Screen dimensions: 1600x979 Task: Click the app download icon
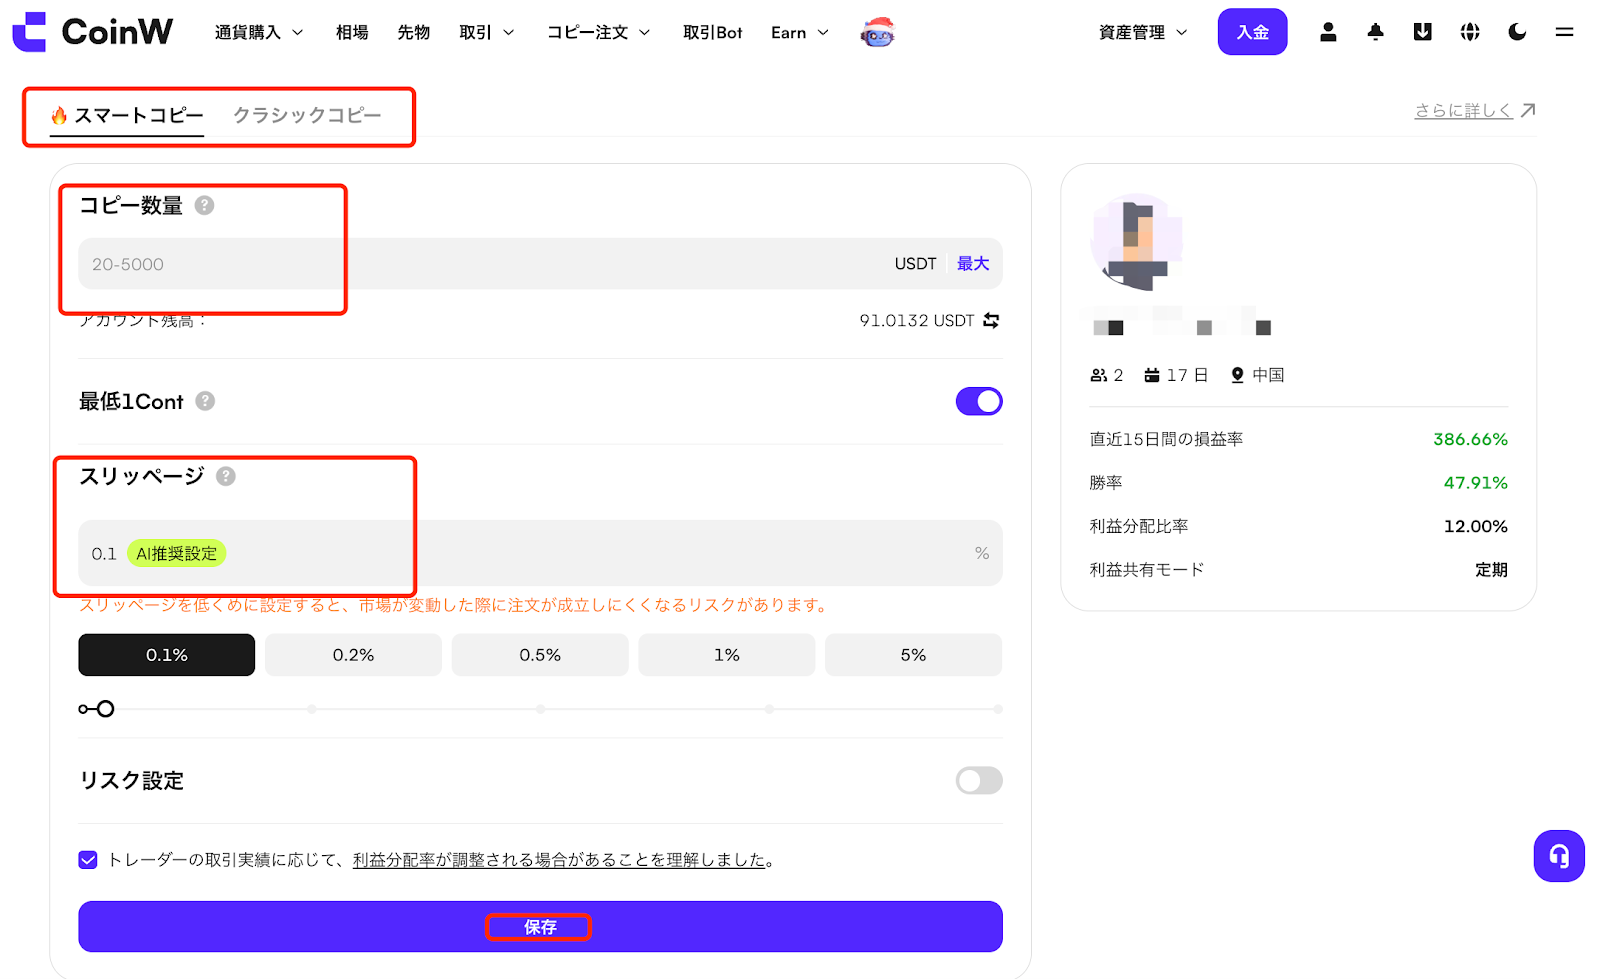pyautogui.click(x=1422, y=32)
